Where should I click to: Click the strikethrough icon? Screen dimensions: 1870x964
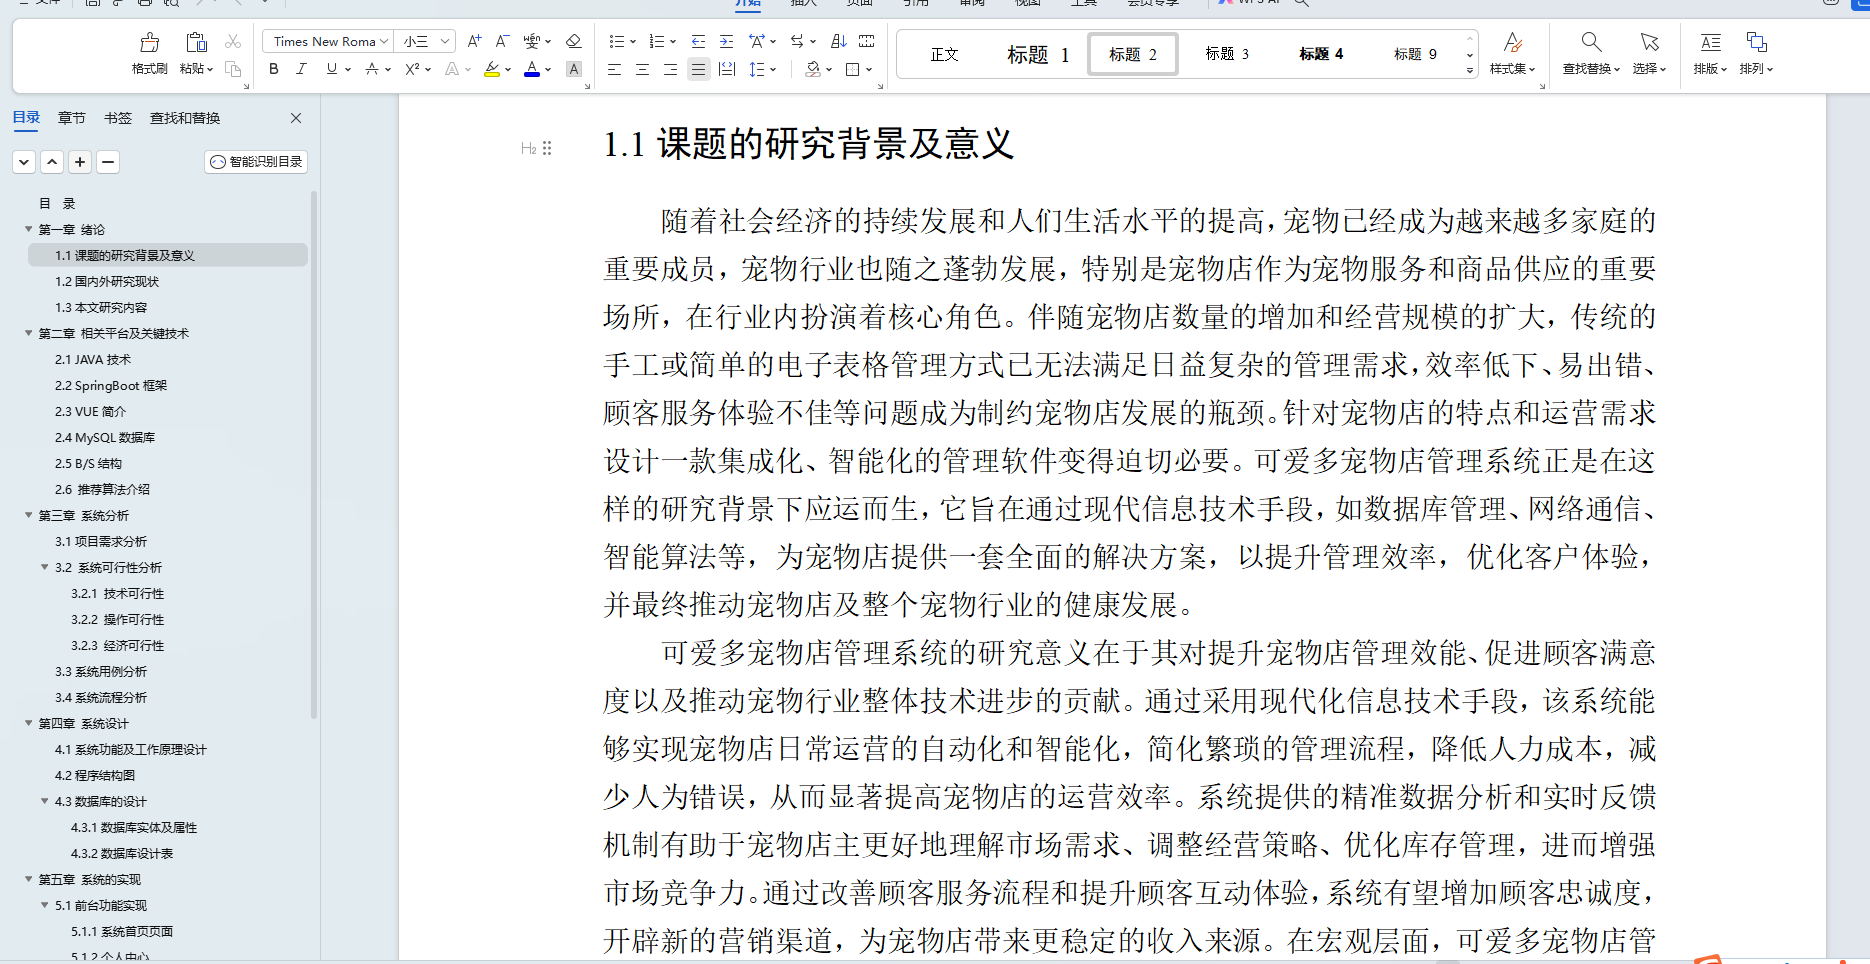pyautogui.click(x=372, y=69)
